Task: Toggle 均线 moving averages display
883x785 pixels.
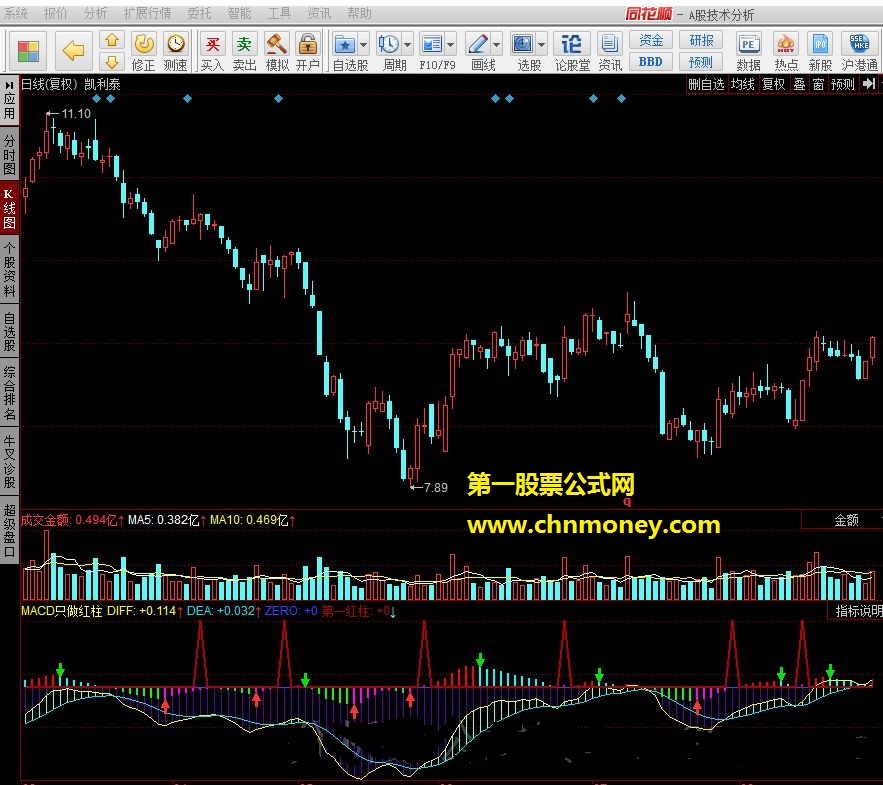Action: click(x=742, y=84)
